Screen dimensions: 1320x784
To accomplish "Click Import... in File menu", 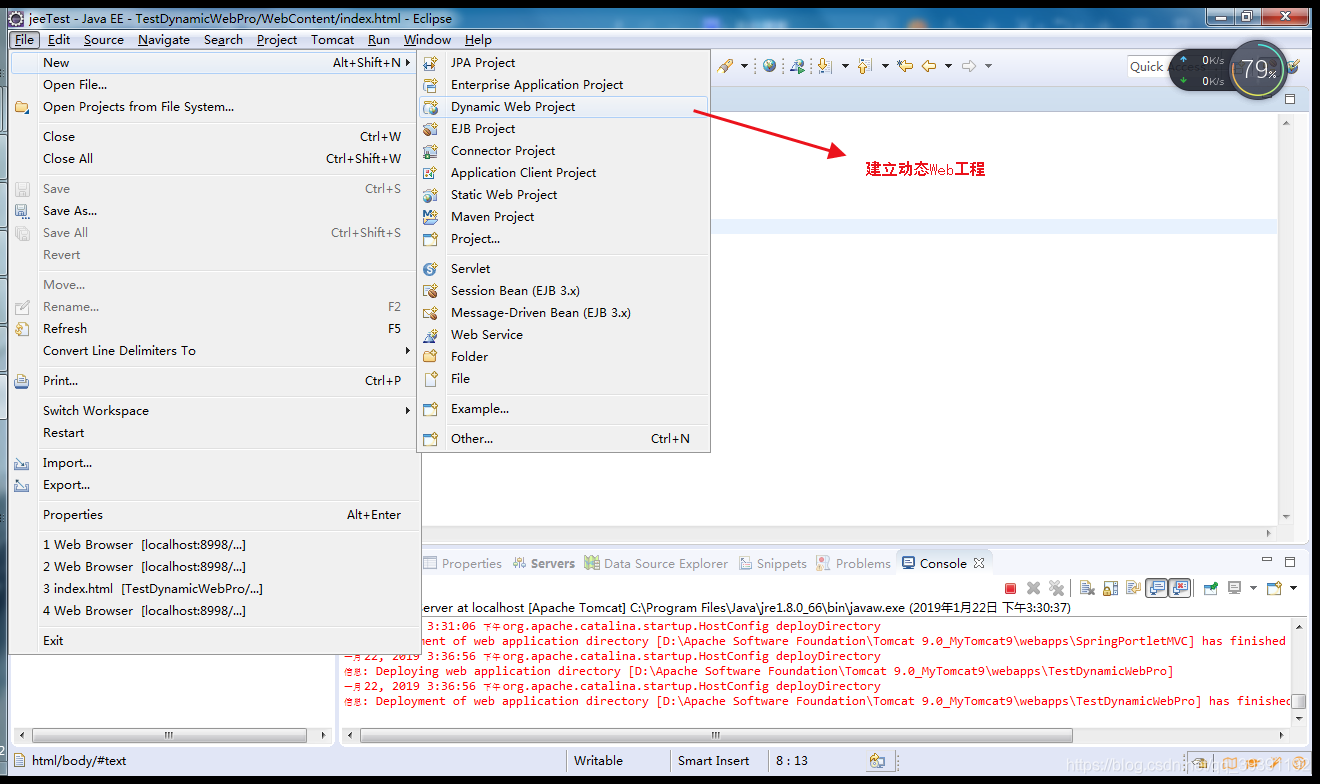I will click(x=215, y=463).
